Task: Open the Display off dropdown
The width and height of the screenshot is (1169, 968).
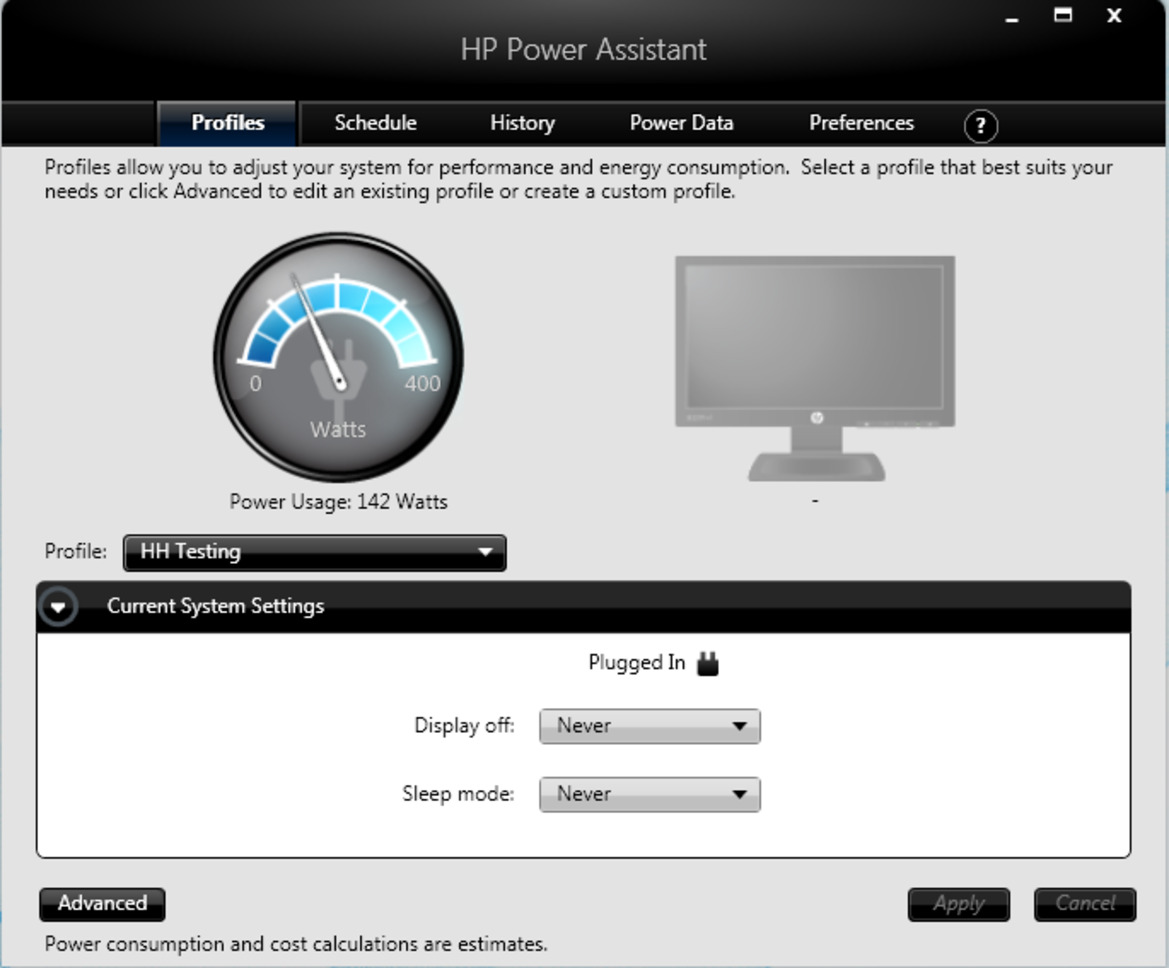Action: point(649,726)
